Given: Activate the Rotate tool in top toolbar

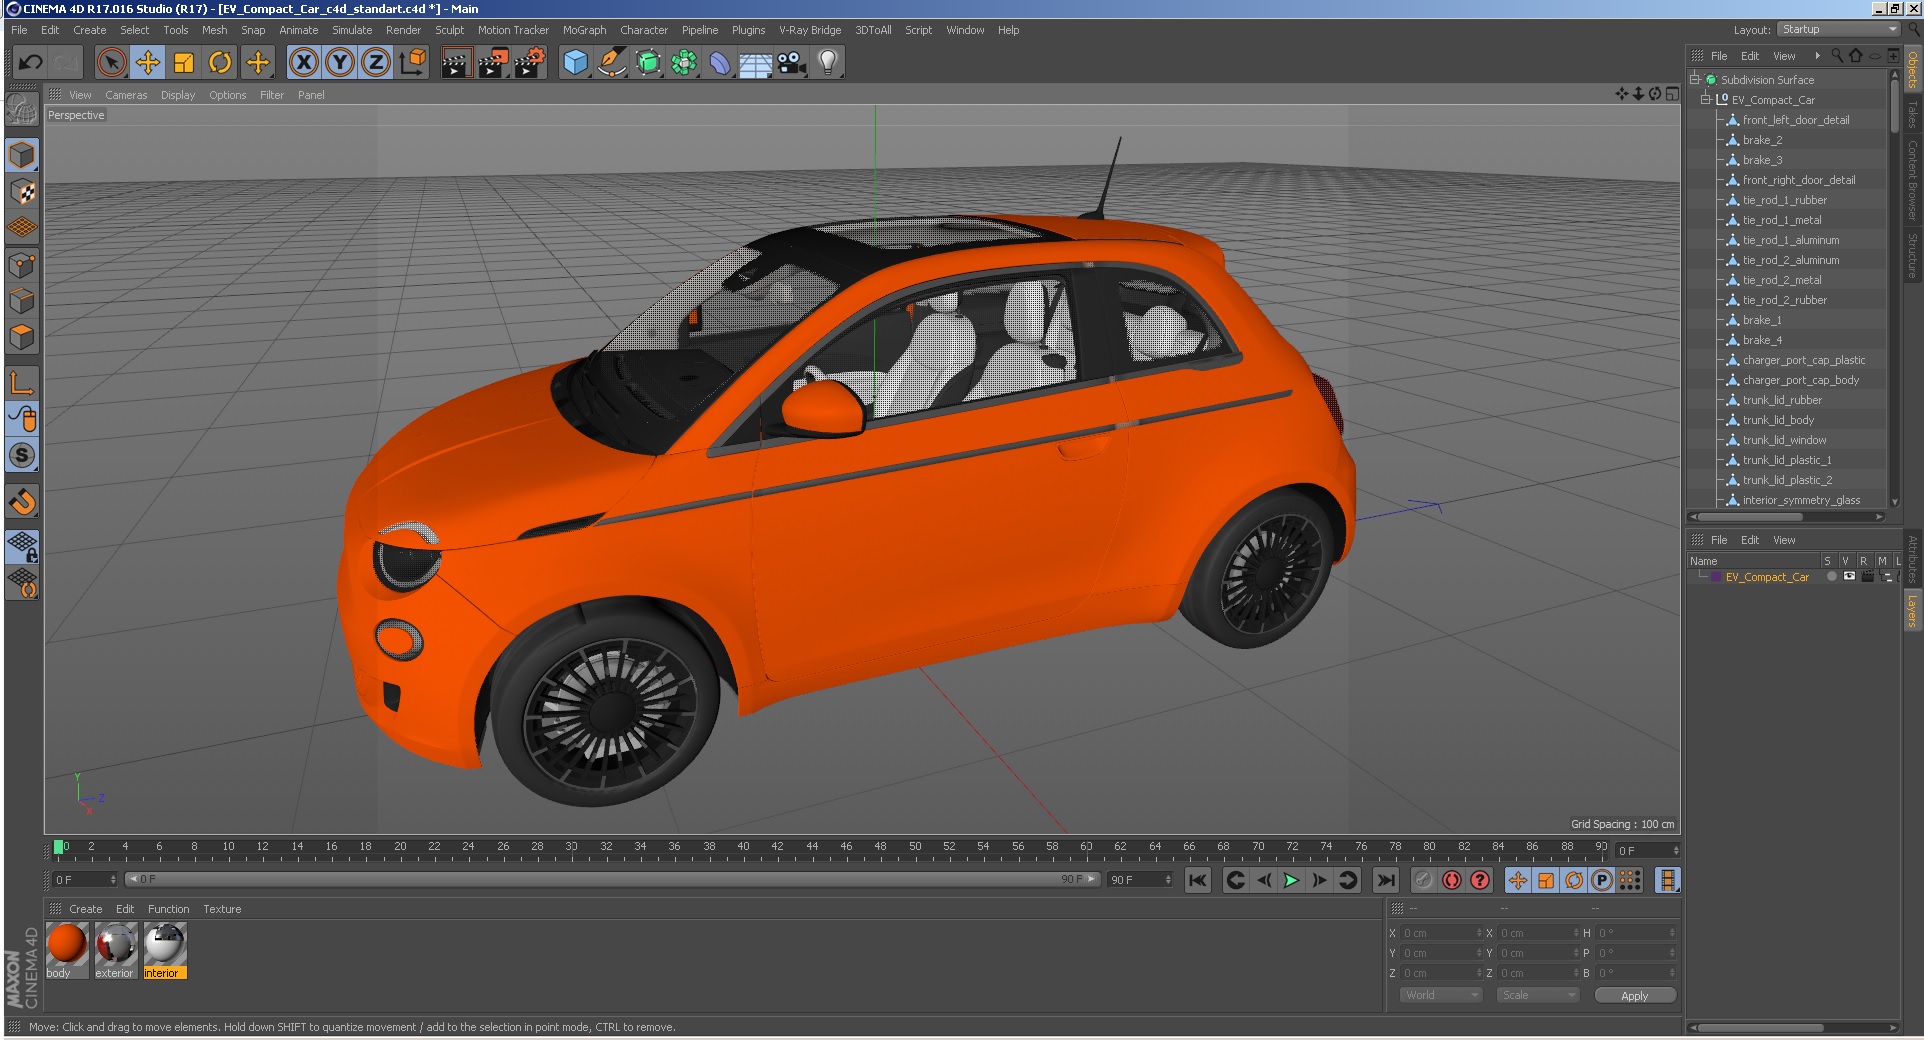Looking at the screenshot, I should click(220, 63).
